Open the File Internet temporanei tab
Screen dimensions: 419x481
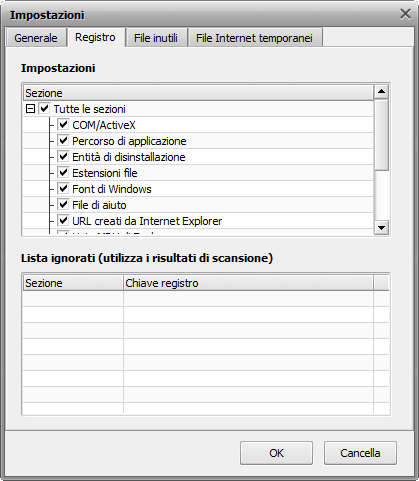click(254, 38)
